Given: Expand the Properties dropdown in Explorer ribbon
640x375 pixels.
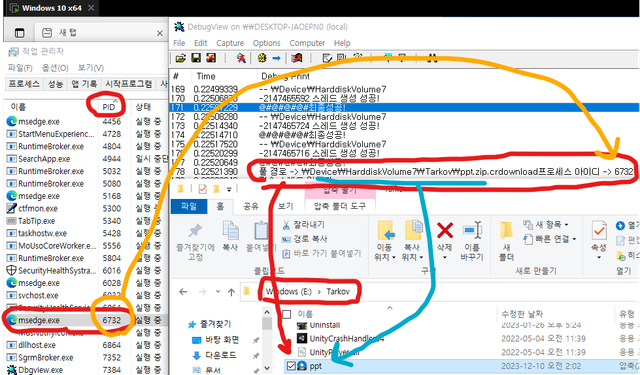Looking at the screenshot, I should [599, 257].
